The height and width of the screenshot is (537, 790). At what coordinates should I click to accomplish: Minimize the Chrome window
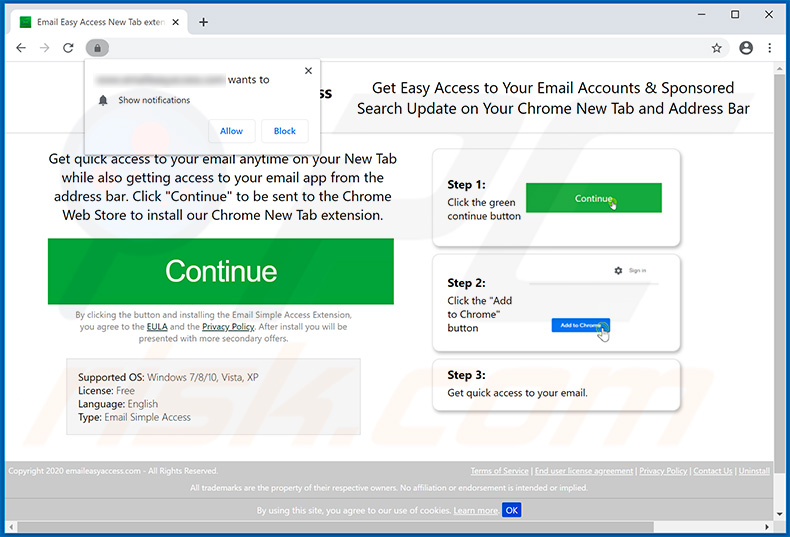coord(701,15)
